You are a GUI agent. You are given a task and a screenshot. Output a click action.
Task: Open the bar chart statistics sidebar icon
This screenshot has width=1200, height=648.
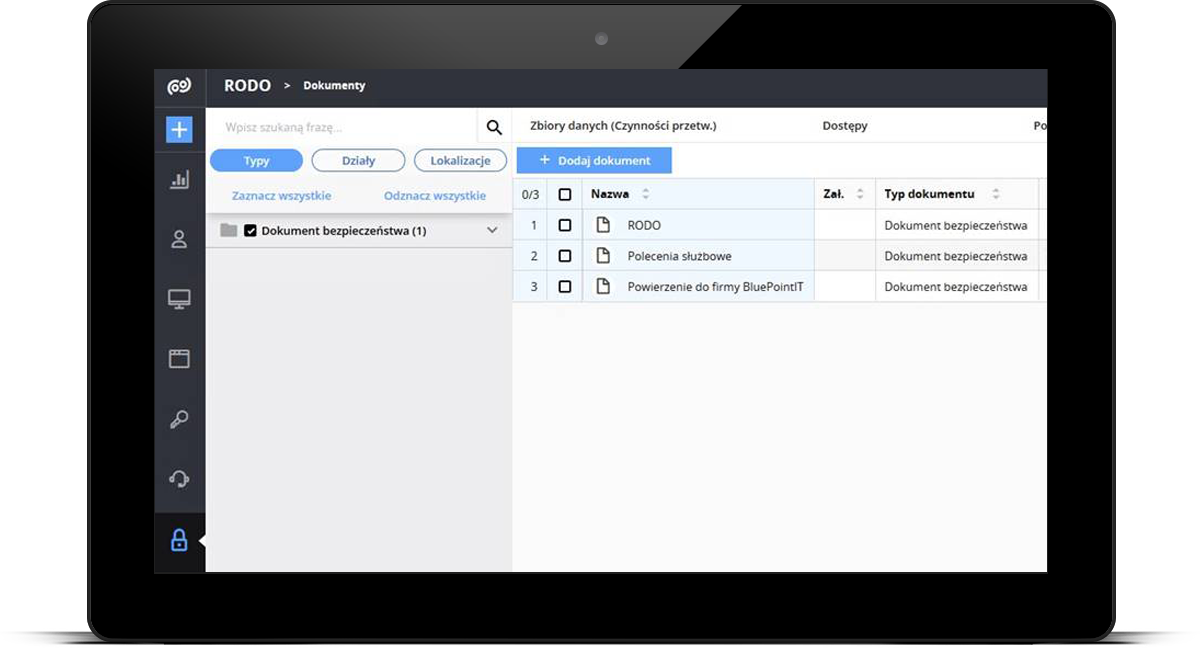click(179, 180)
